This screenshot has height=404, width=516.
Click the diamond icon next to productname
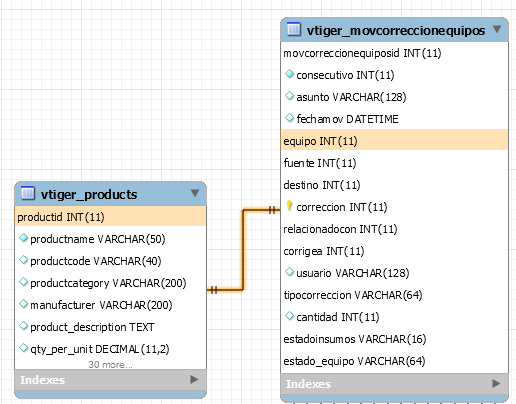[23, 238]
